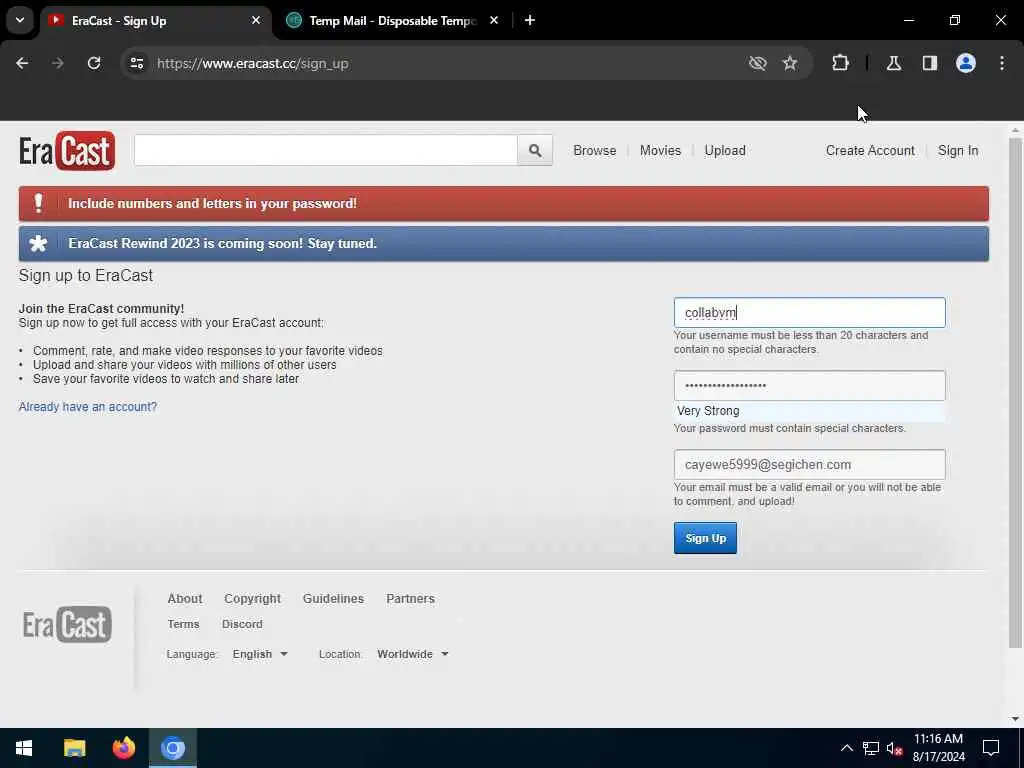
Task: Expand the Language English dropdown
Action: [x=260, y=654]
